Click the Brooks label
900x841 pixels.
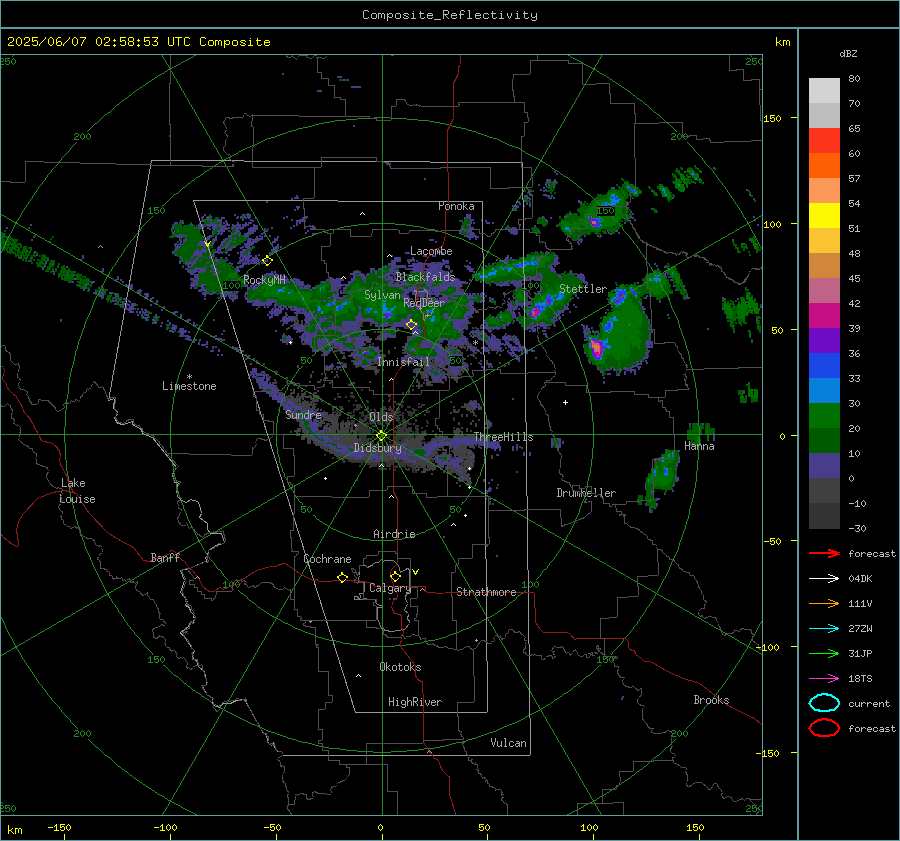point(711,700)
